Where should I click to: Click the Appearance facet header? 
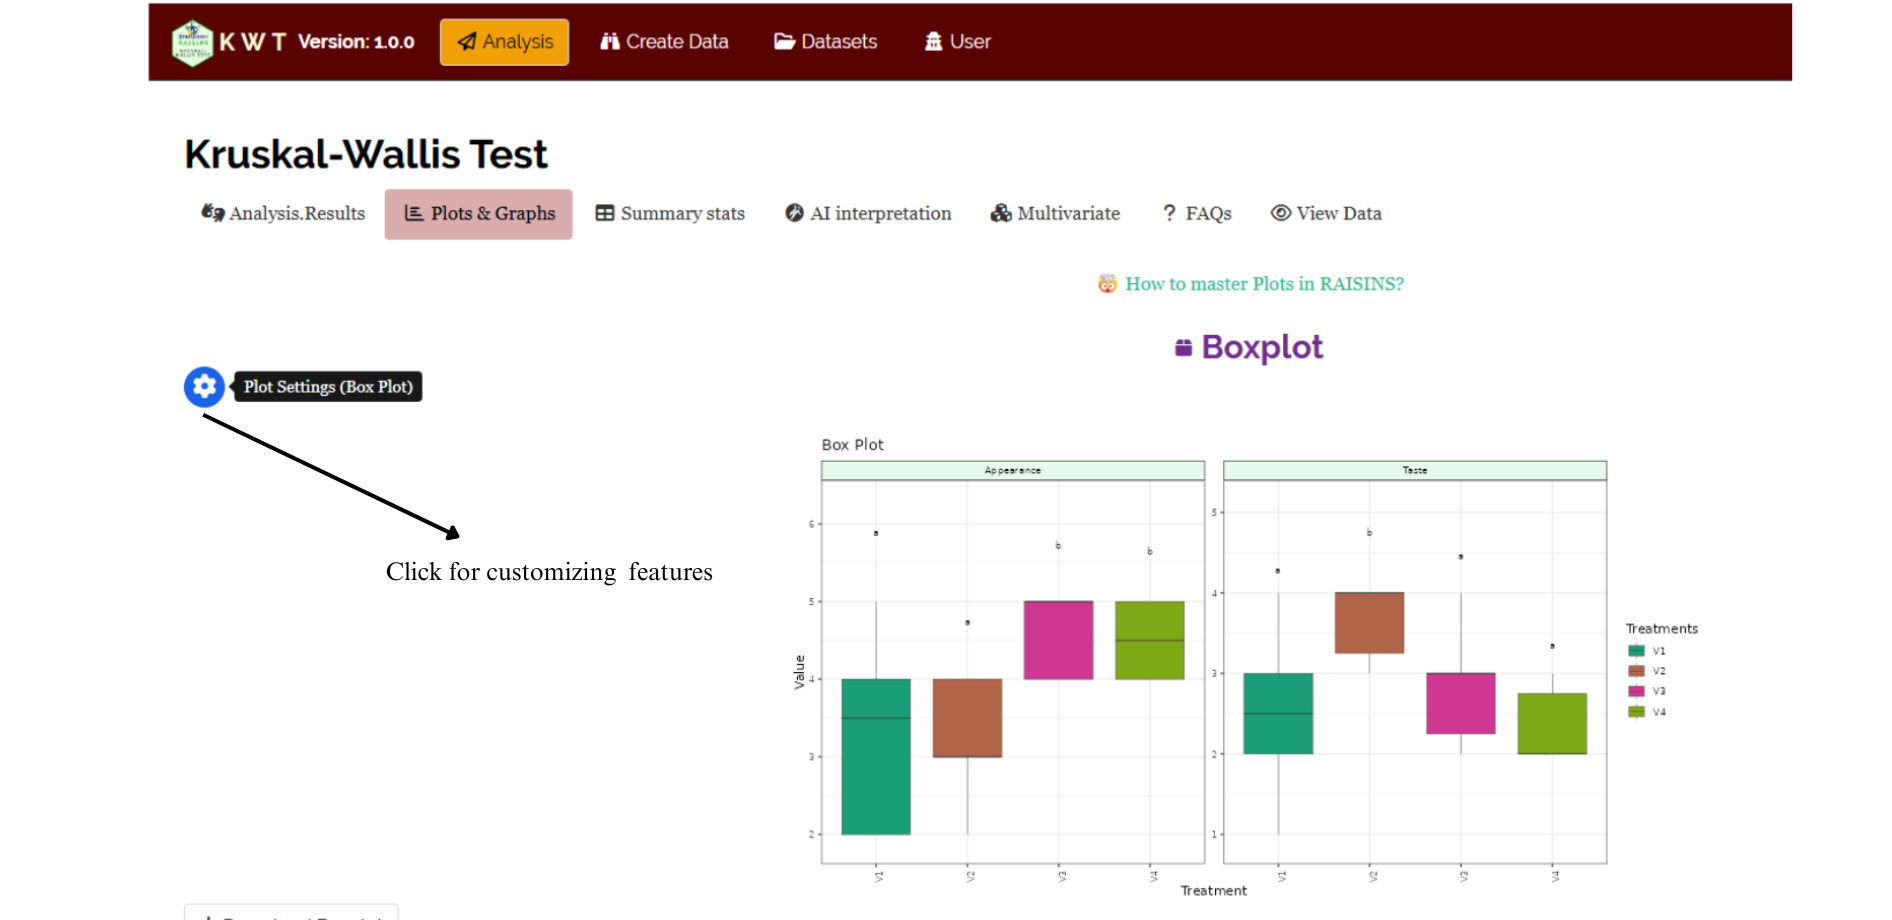1013,470
